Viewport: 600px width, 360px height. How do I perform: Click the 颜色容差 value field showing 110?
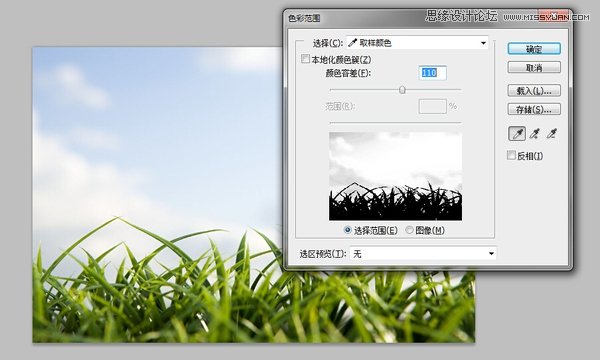click(x=433, y=73)
